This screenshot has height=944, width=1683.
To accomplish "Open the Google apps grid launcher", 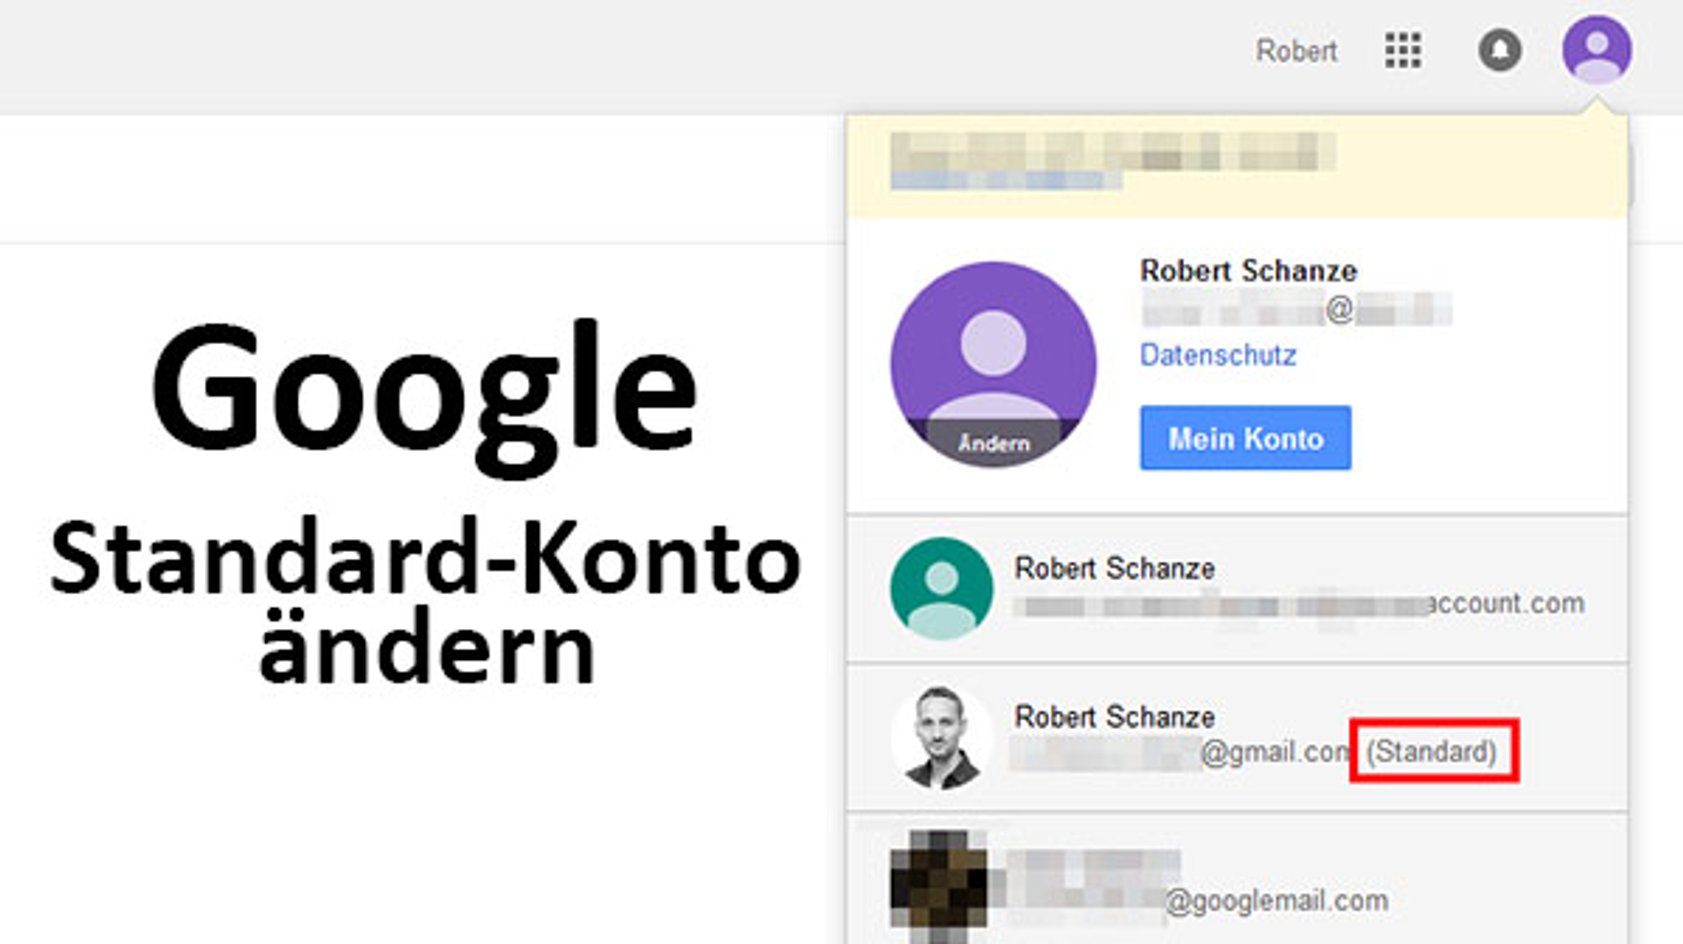I will [x=1403, y=50].
